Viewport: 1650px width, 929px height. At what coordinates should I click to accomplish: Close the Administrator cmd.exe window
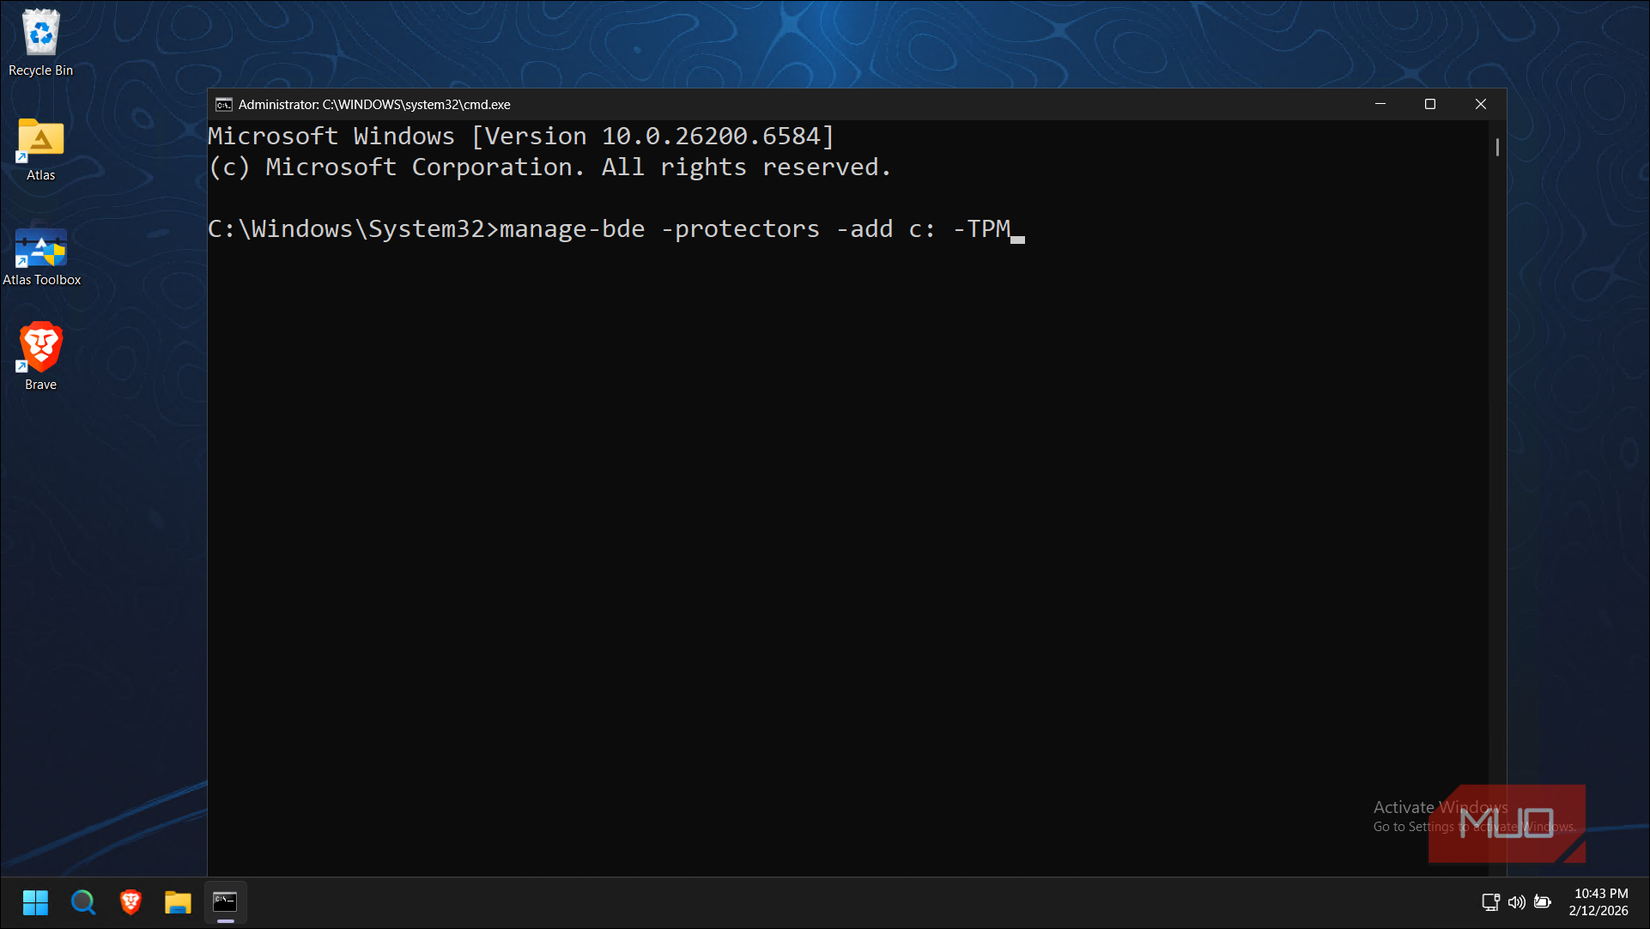coord(1480,104)
